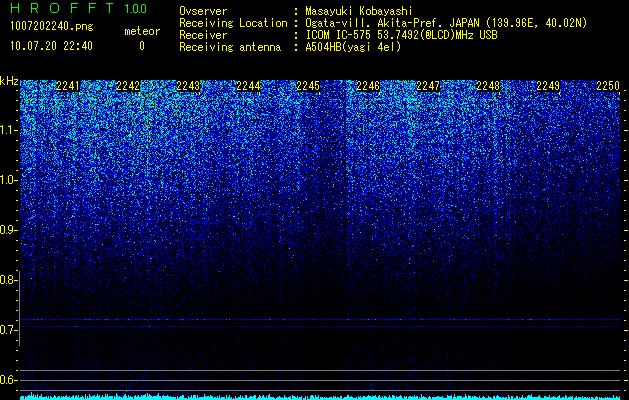
Task: Click the HROFFT 1.0.0 title text
Action: point(79,8)
